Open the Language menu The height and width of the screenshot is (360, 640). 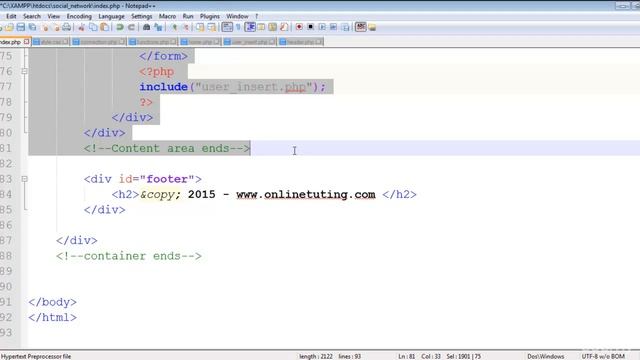coord(111,16)
